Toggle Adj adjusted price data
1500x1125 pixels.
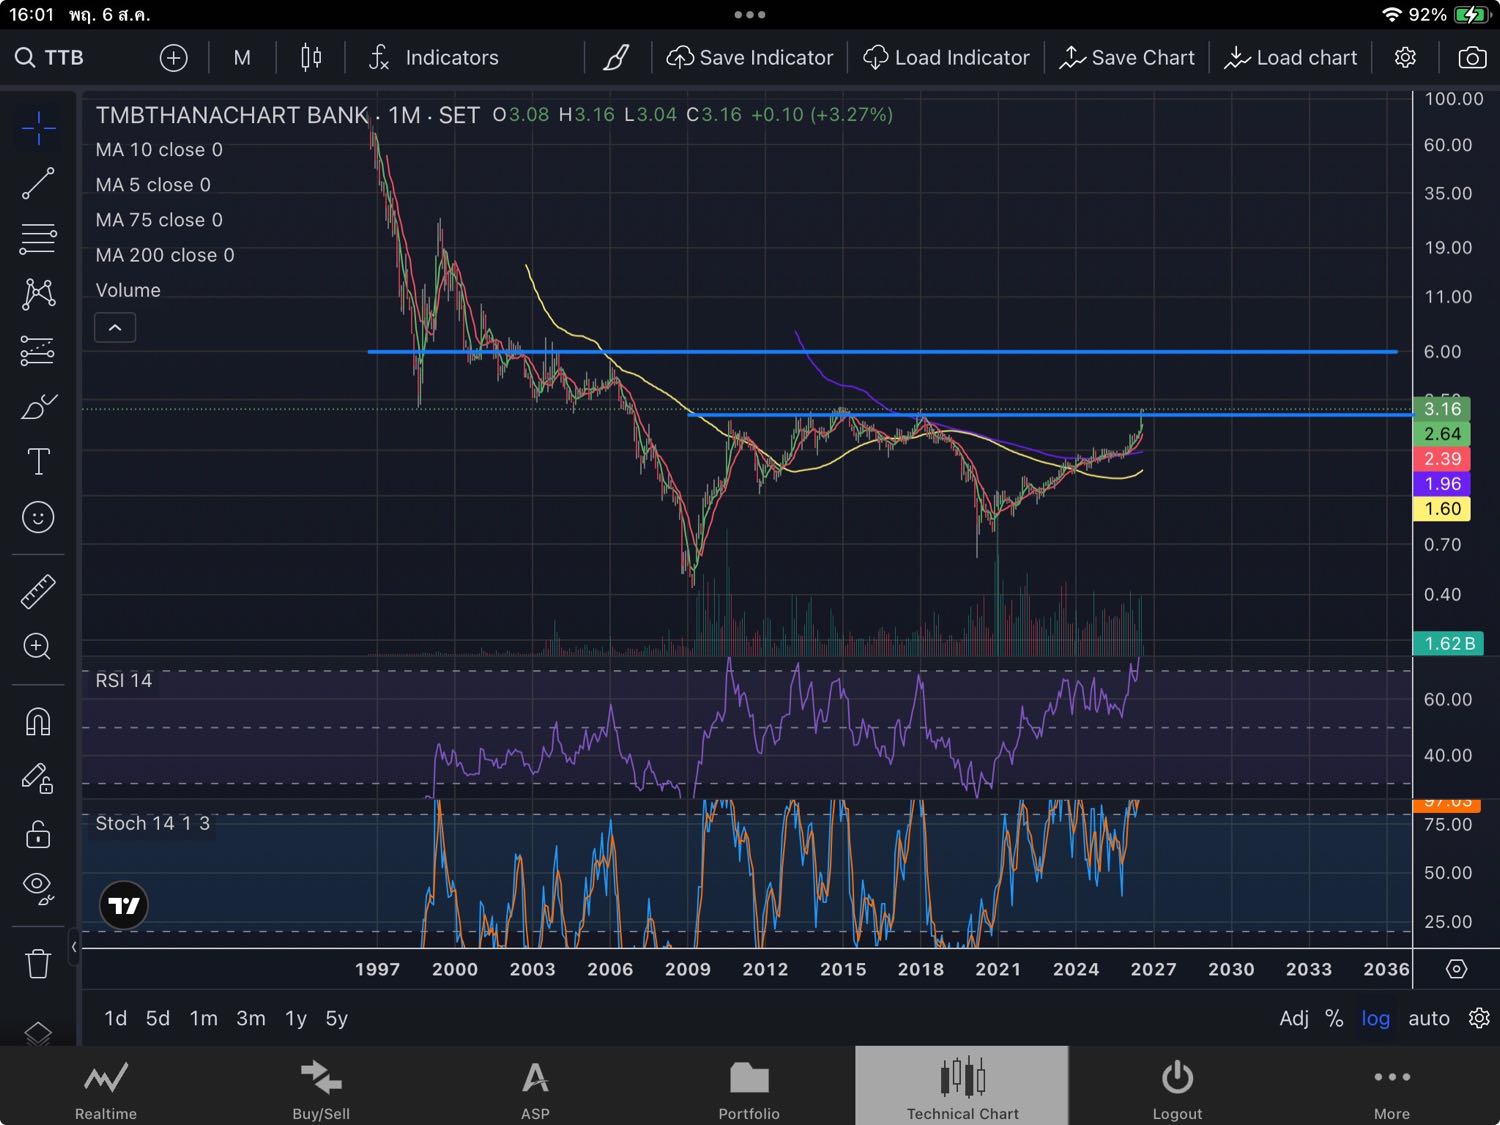tap(1294, 1018)
